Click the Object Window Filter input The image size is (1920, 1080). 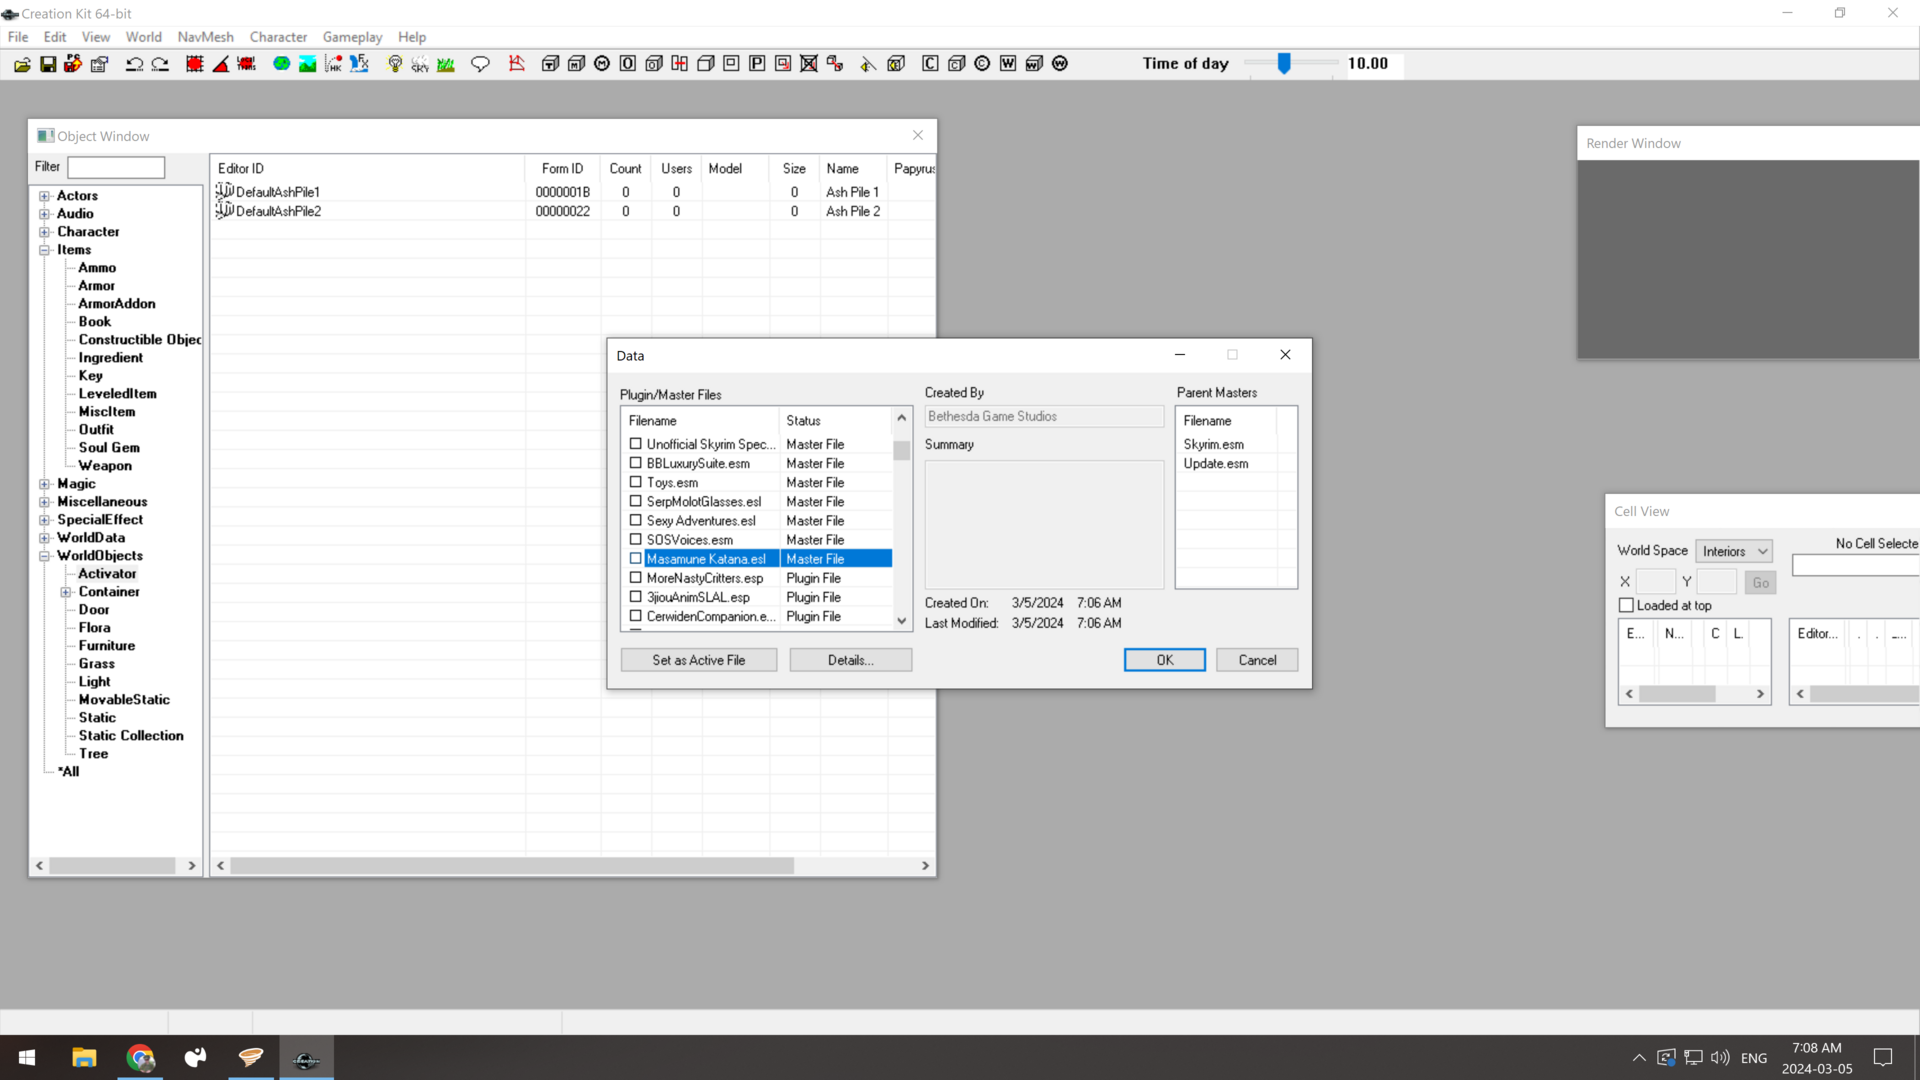(116, 167)
